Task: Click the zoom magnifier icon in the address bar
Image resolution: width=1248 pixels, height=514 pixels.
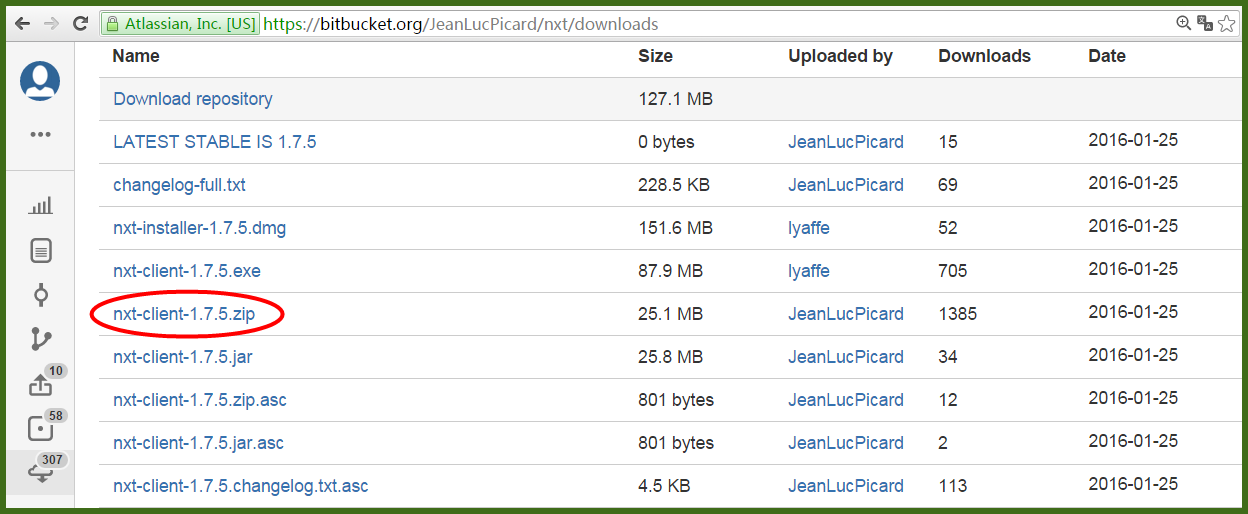Action: point(1183,24)
